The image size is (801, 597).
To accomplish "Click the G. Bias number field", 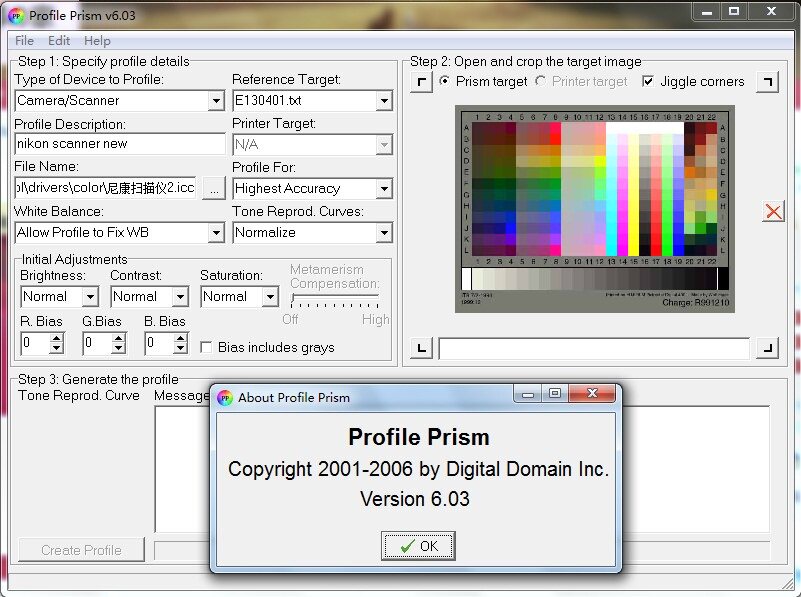I will 97,343.
